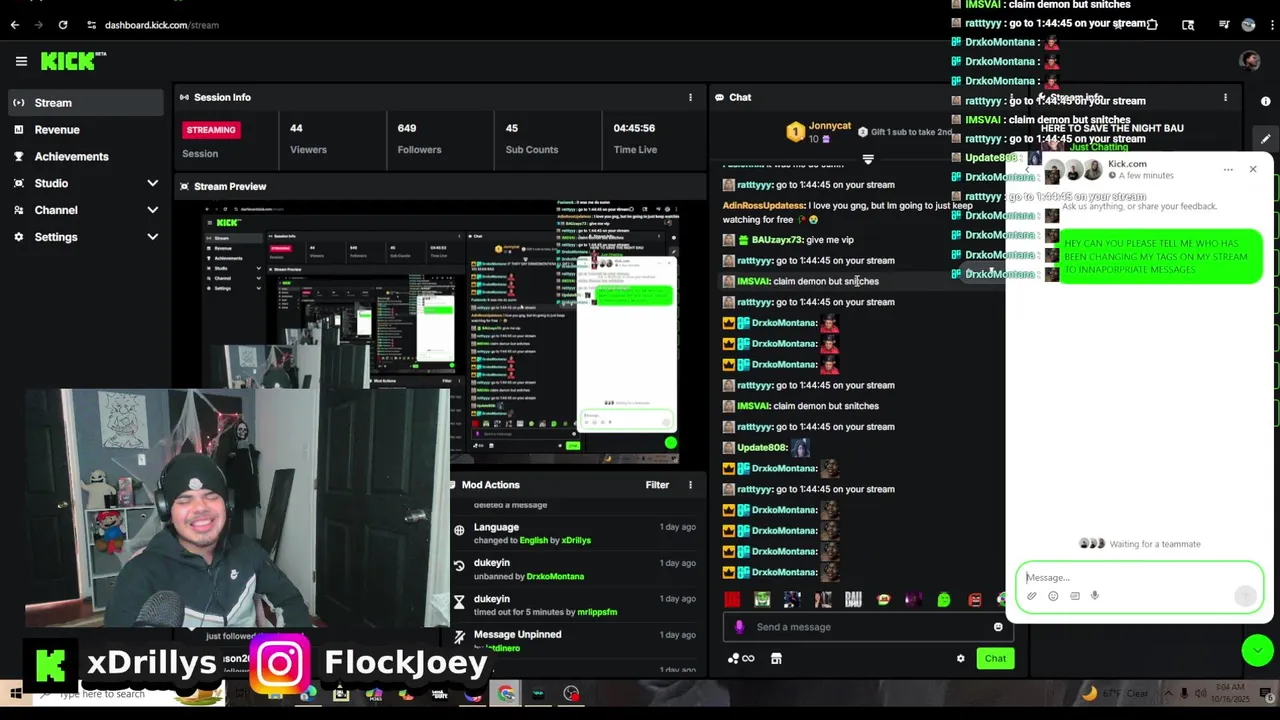Click the address bar showing dashboard.kick.com/stream
1280x720 pixels.
(161, 25)
